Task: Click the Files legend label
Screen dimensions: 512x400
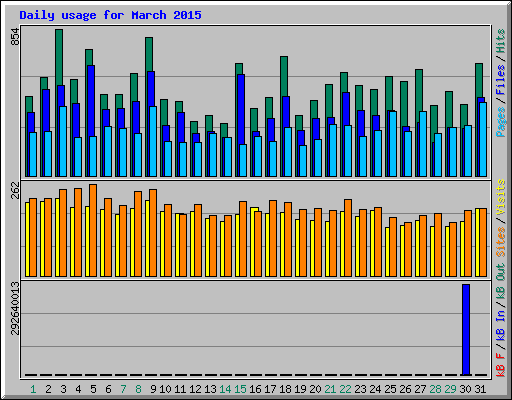Action: point(501,80)
